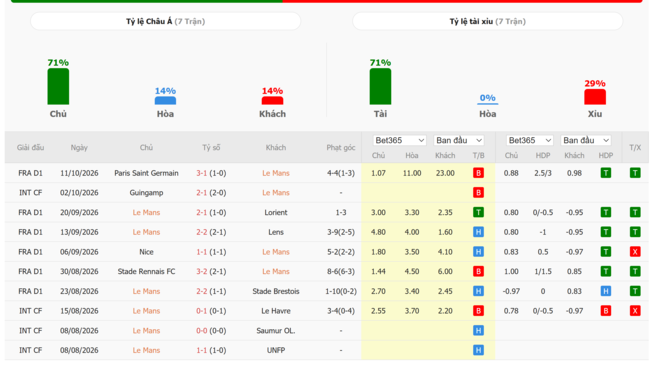
Task: Switch to the Tỷ lệ Châu Á tab
Action: click(165, 21)
